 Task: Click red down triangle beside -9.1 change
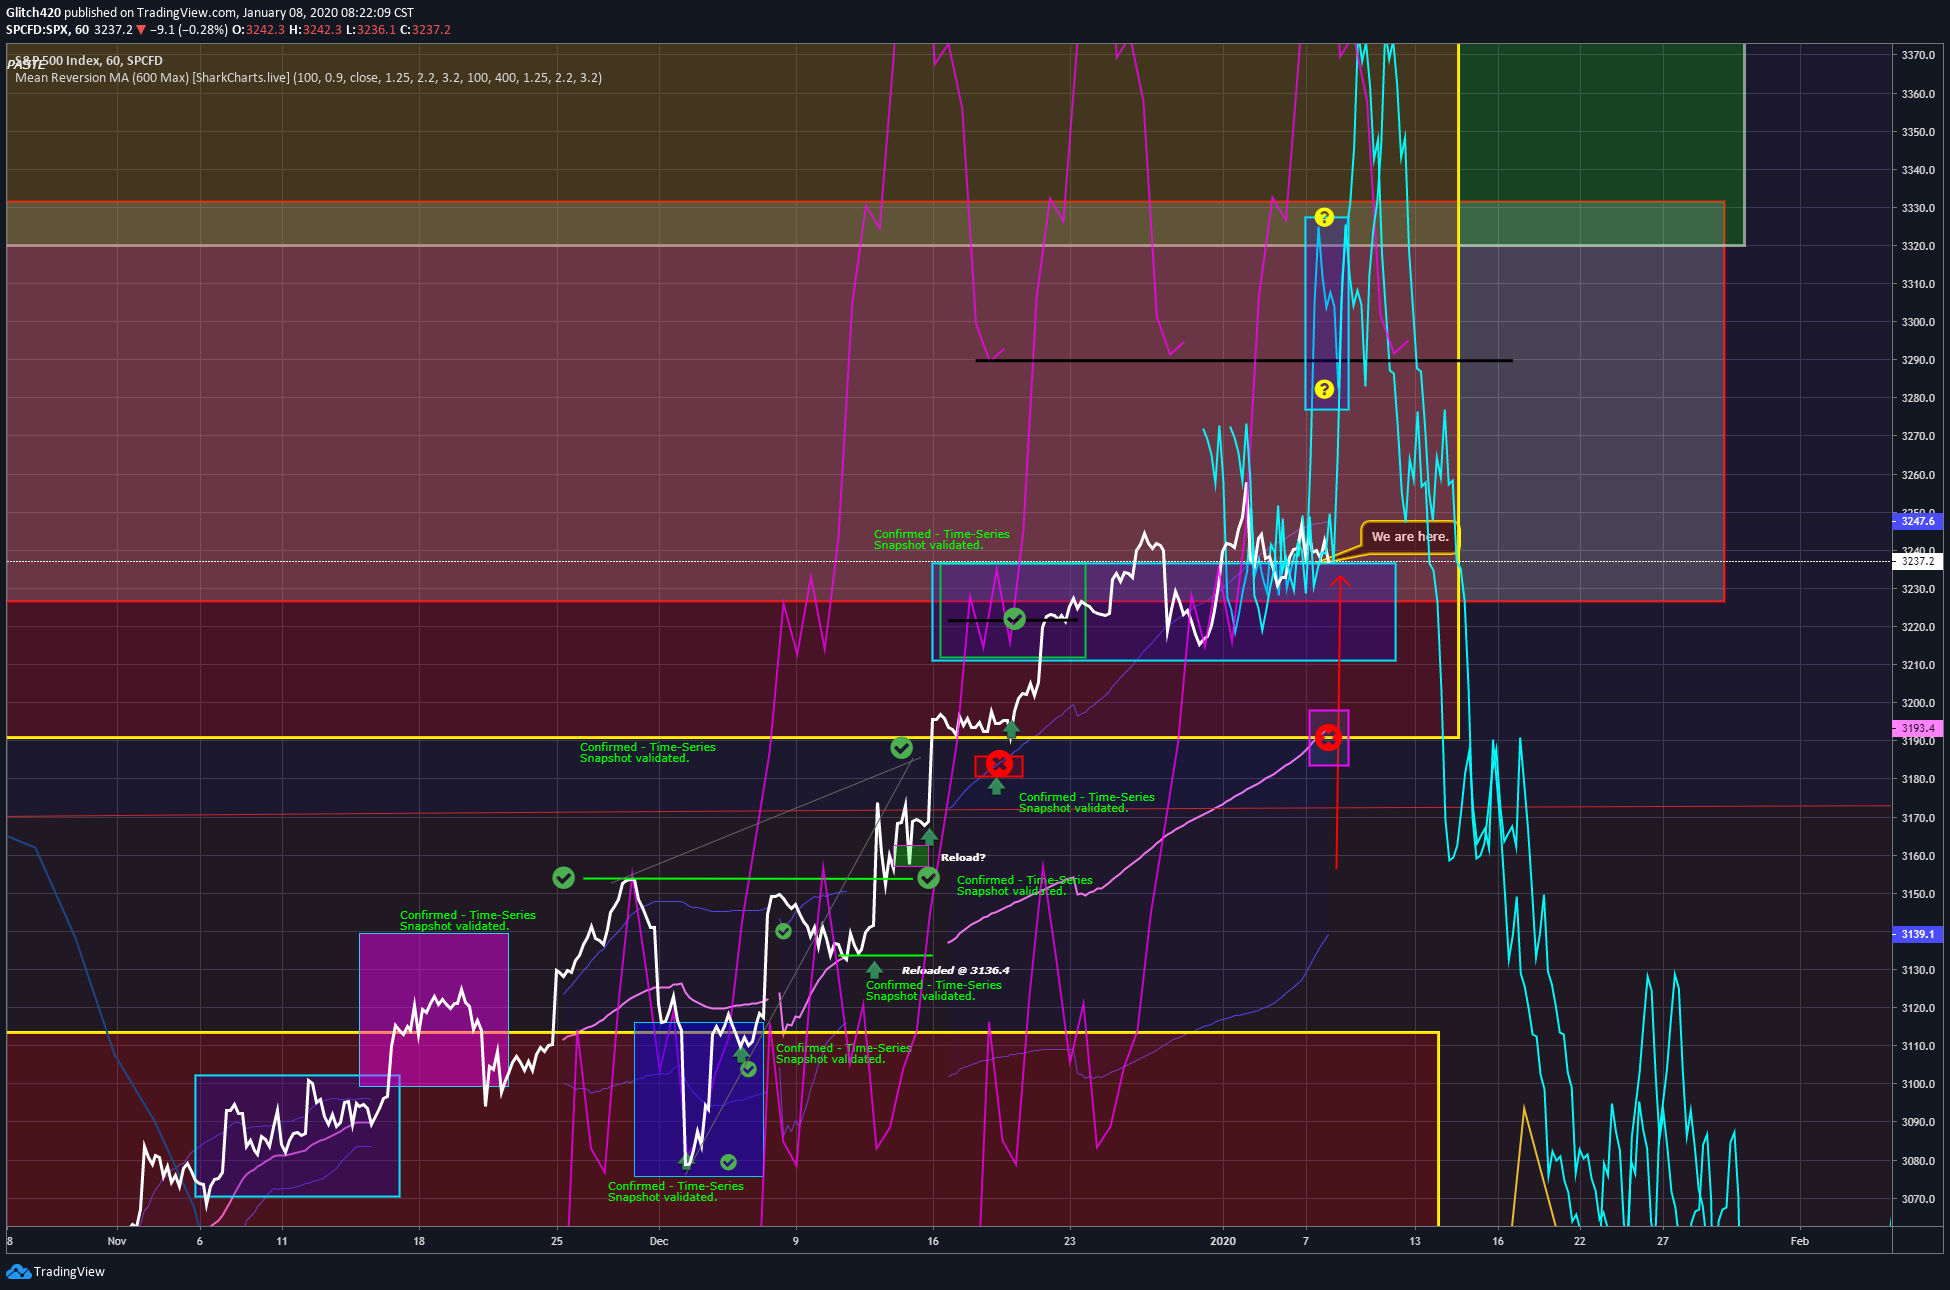(141, 30)
